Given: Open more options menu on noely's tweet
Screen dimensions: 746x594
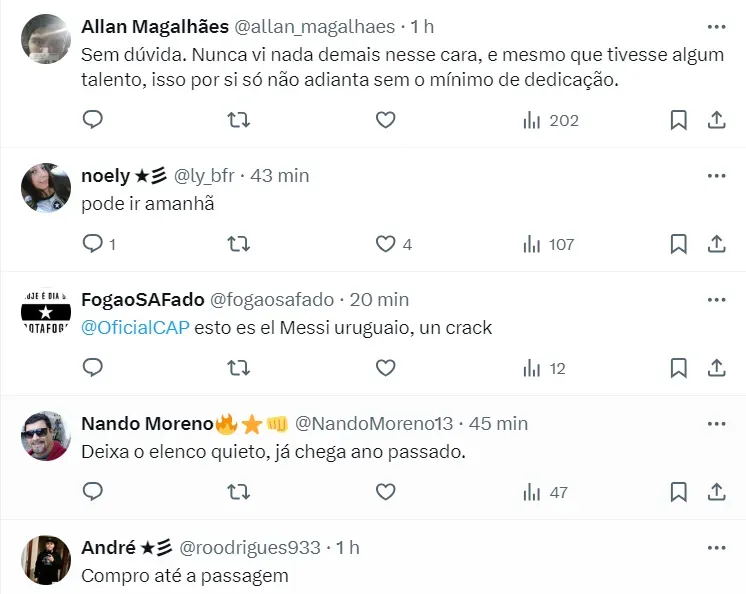Looking at the screenshot, I should (716, 175).
